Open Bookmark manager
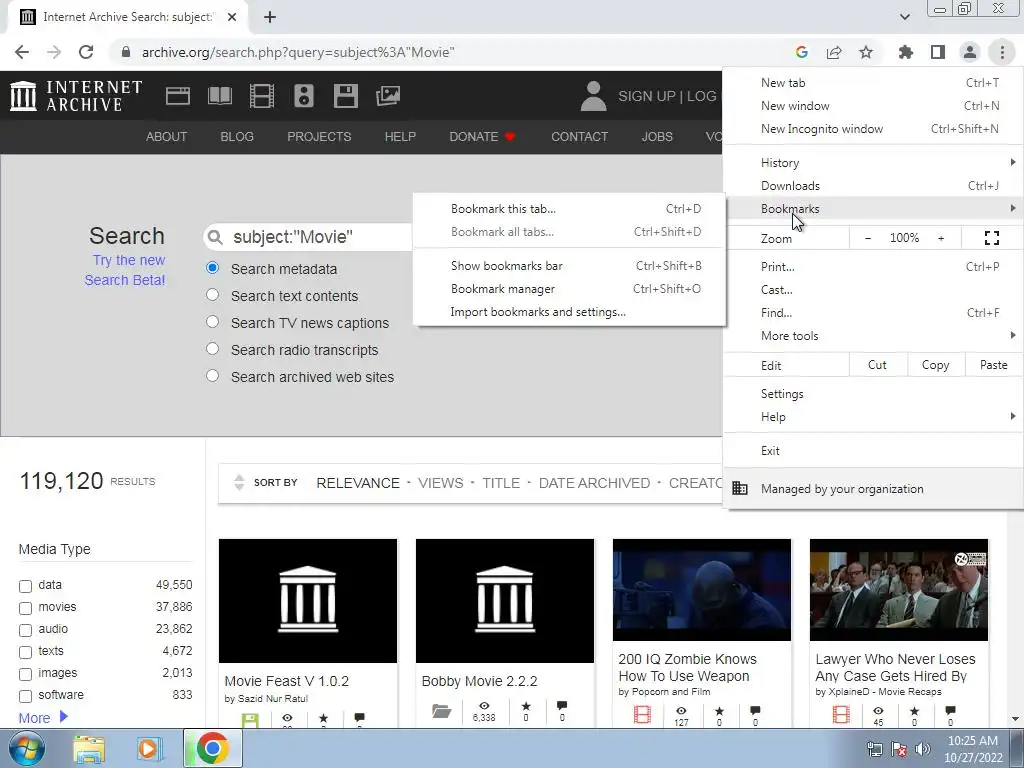 (569, 289)
